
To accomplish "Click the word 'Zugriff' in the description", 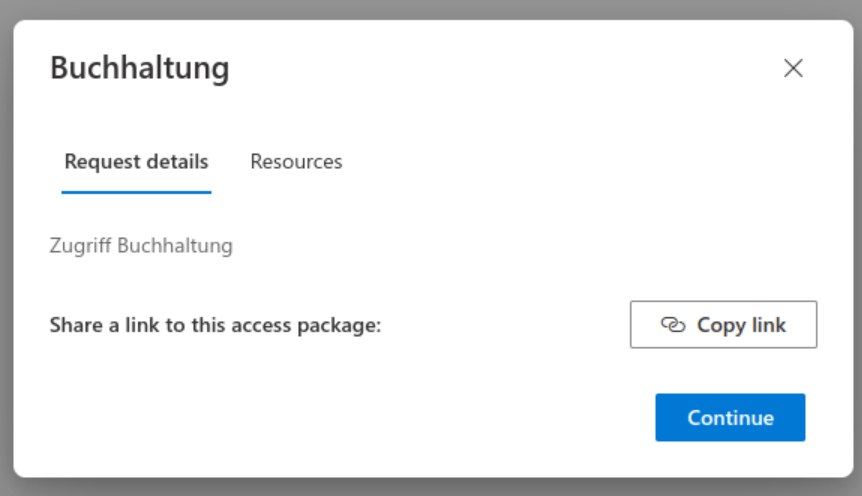I will click(80, 245).
